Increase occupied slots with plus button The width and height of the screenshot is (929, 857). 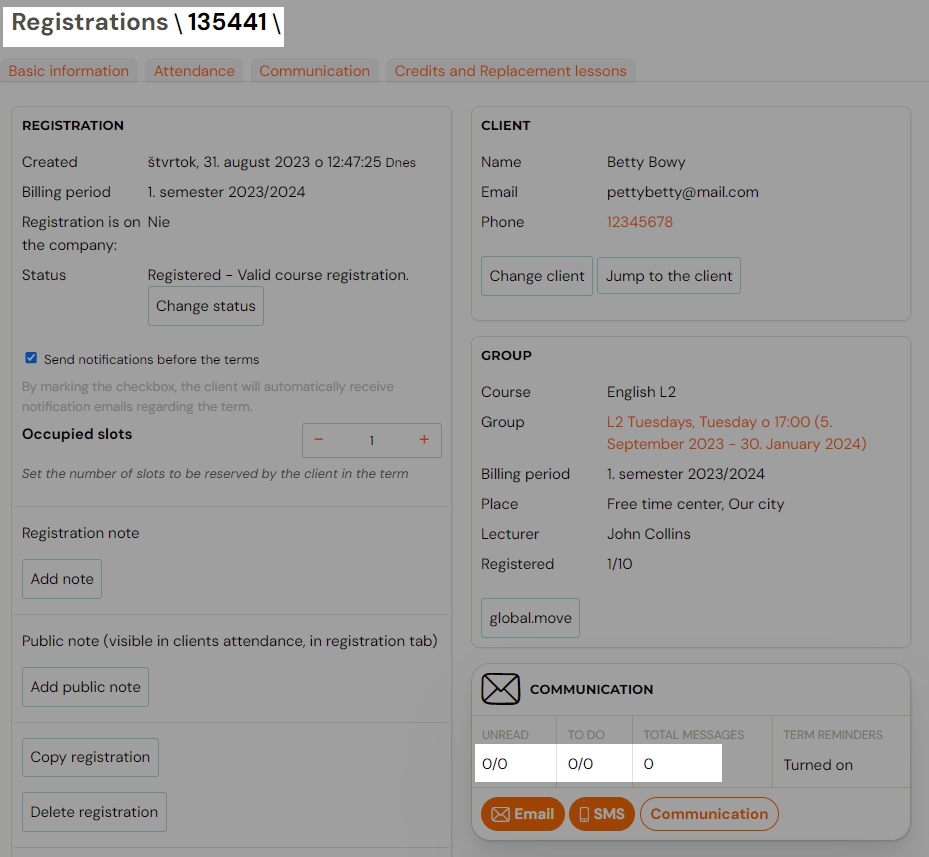(x=424, y=440)
